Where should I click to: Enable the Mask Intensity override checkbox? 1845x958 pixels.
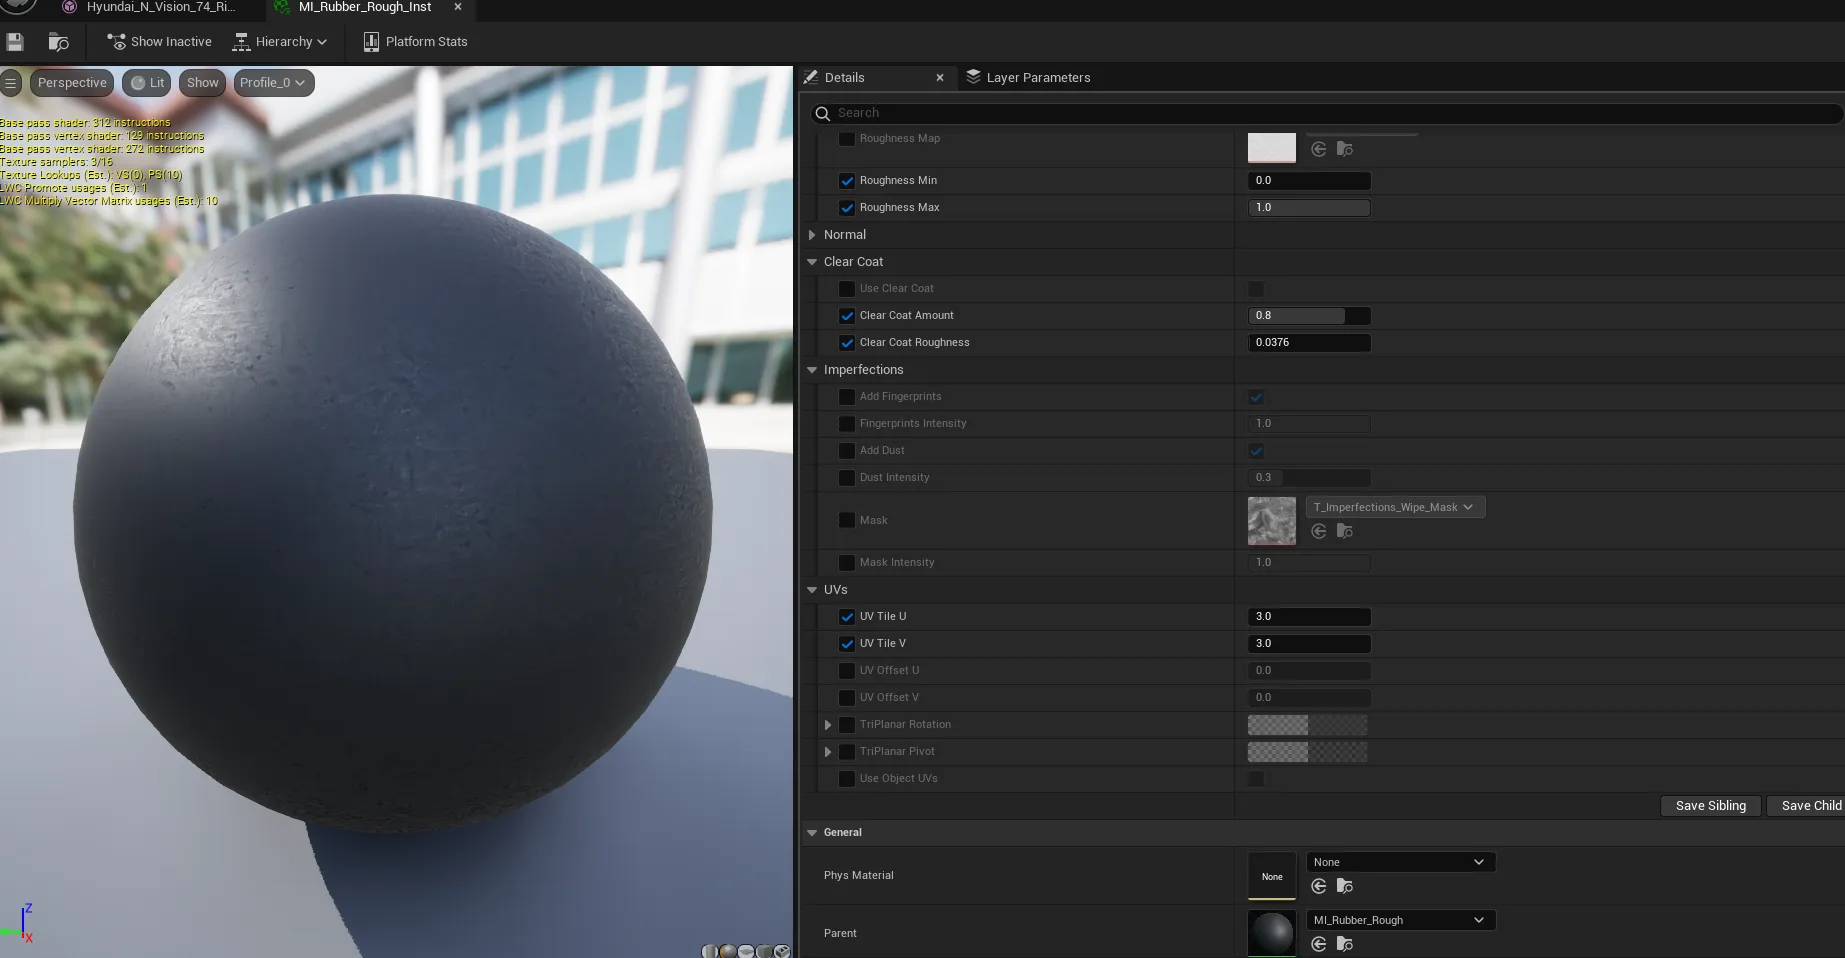click(x=847, y=563)
